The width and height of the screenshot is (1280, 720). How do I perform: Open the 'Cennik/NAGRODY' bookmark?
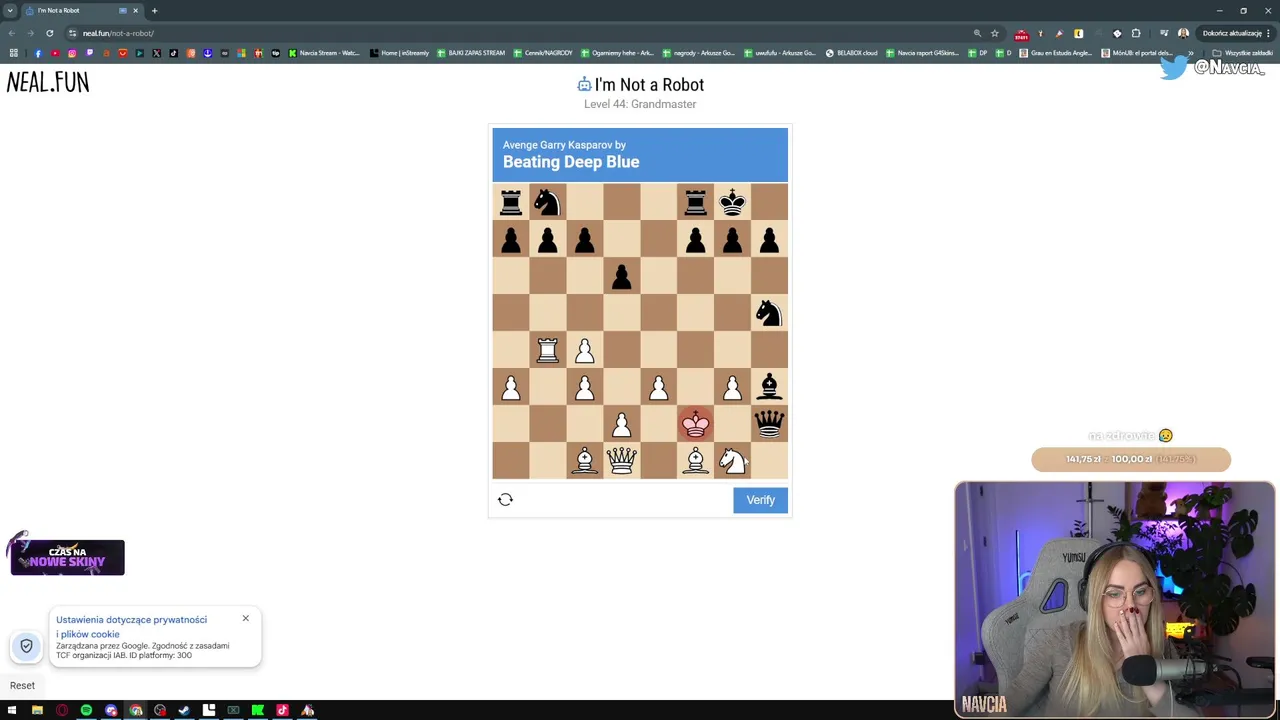pyautogui.click(x=543, y=53)
